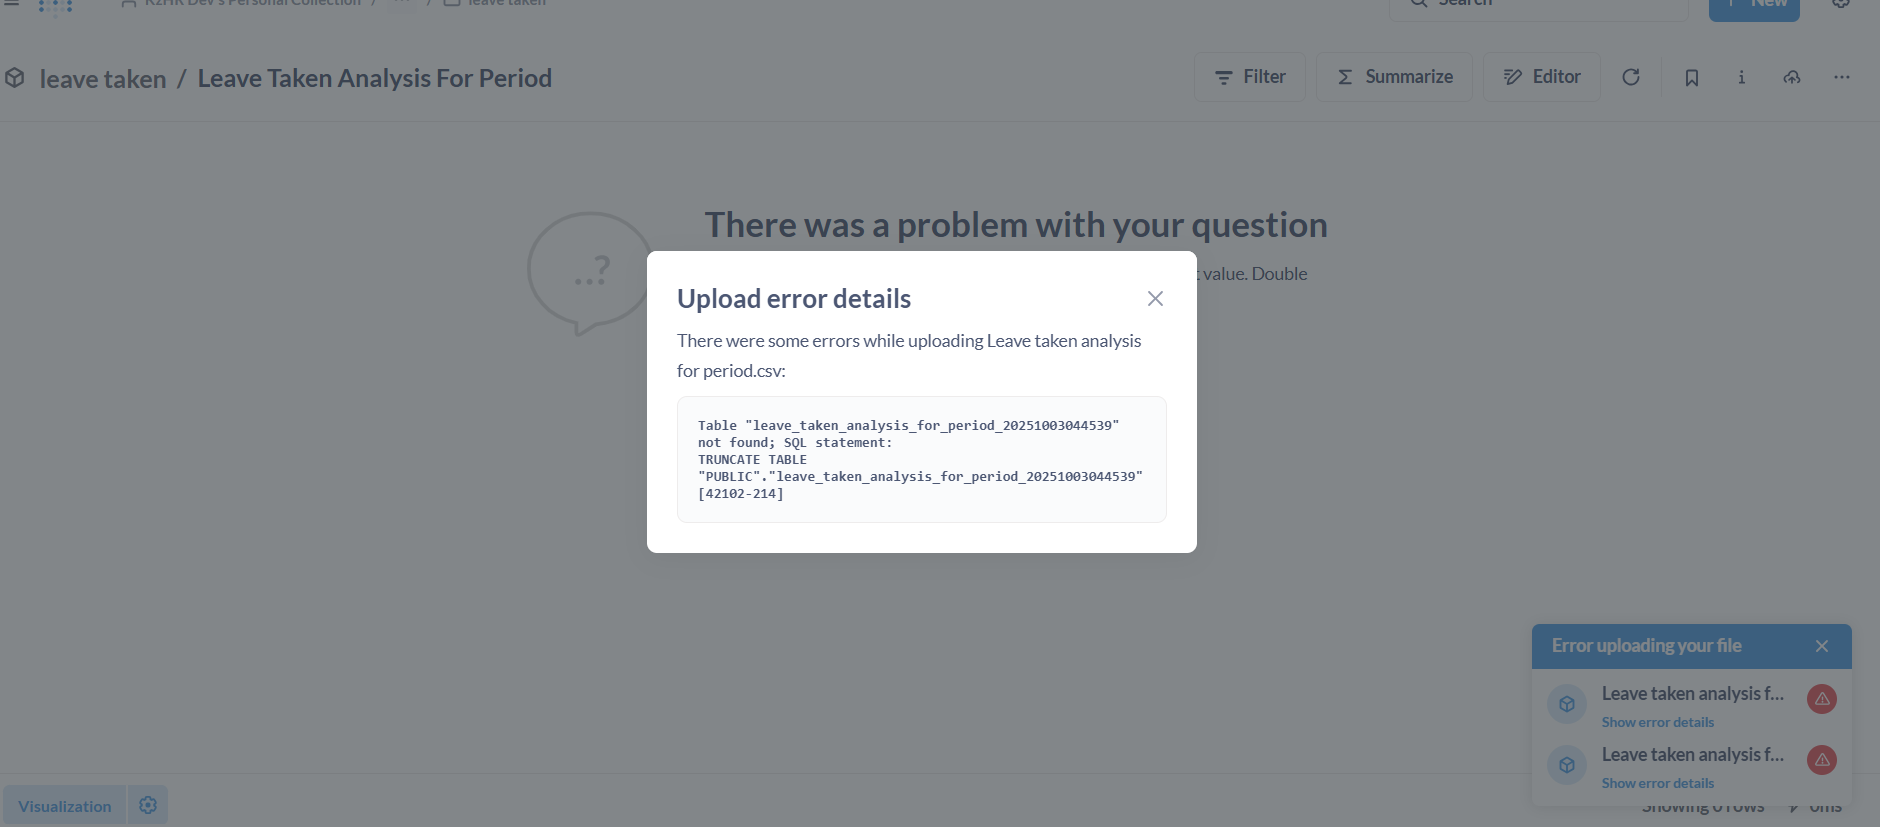The width and height of the screenshot is (1880, 827).
Task: Click the upload cloud icon
Action: coord(1791,77)
